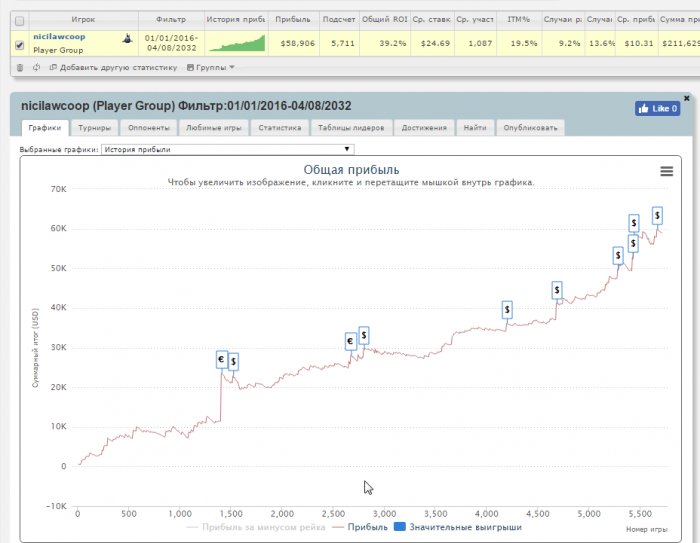Open the chart hamburger menu icon
This screenshot has height=543, width=700.
pos(667,171)
